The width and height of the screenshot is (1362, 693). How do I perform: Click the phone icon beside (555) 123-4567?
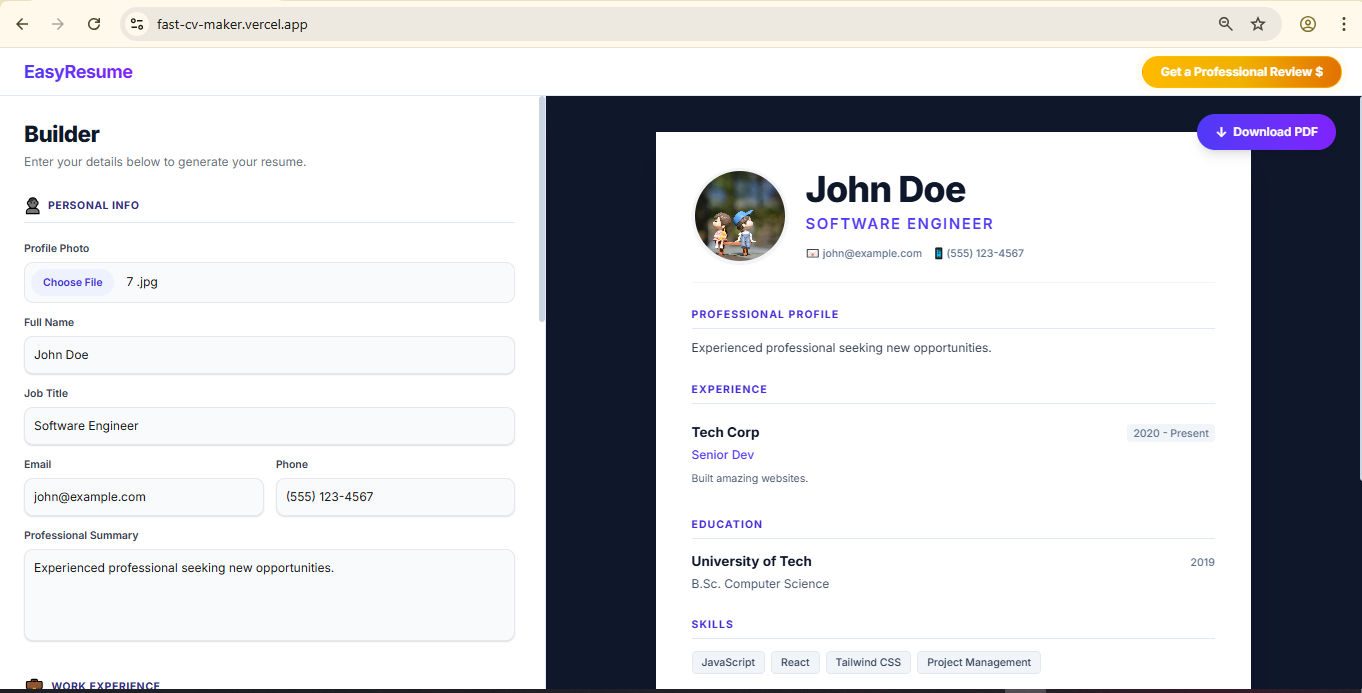[937, 253]
